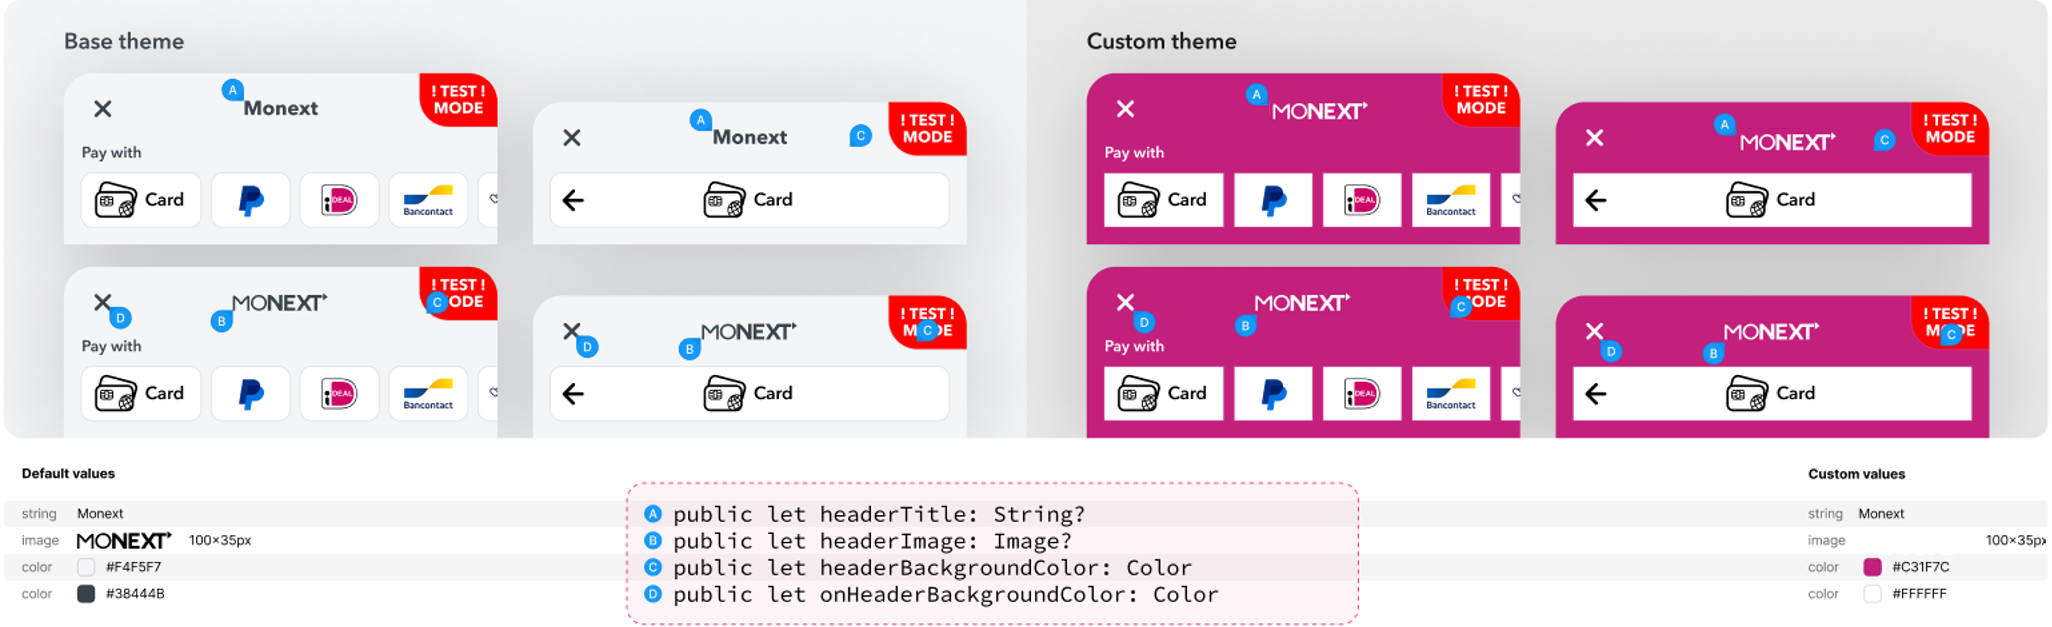Click the 'Monext' string value under Default values
The width and height of the screenshot is (2052, 627).
pos(100,514)
